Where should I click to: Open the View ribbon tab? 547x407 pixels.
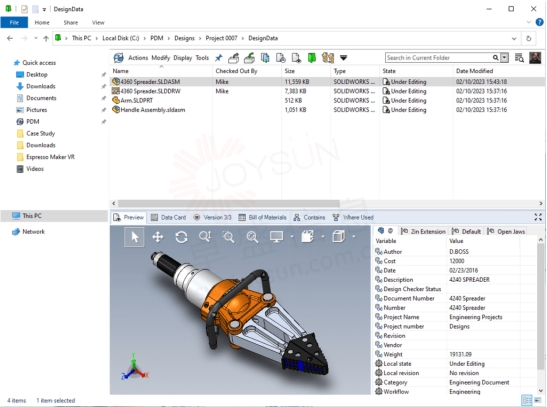98,22
